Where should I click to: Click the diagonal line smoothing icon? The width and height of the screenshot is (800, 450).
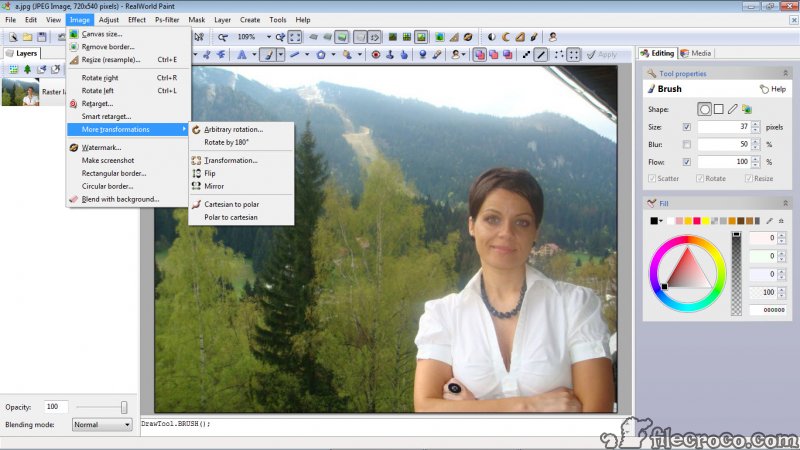(541, 54)
